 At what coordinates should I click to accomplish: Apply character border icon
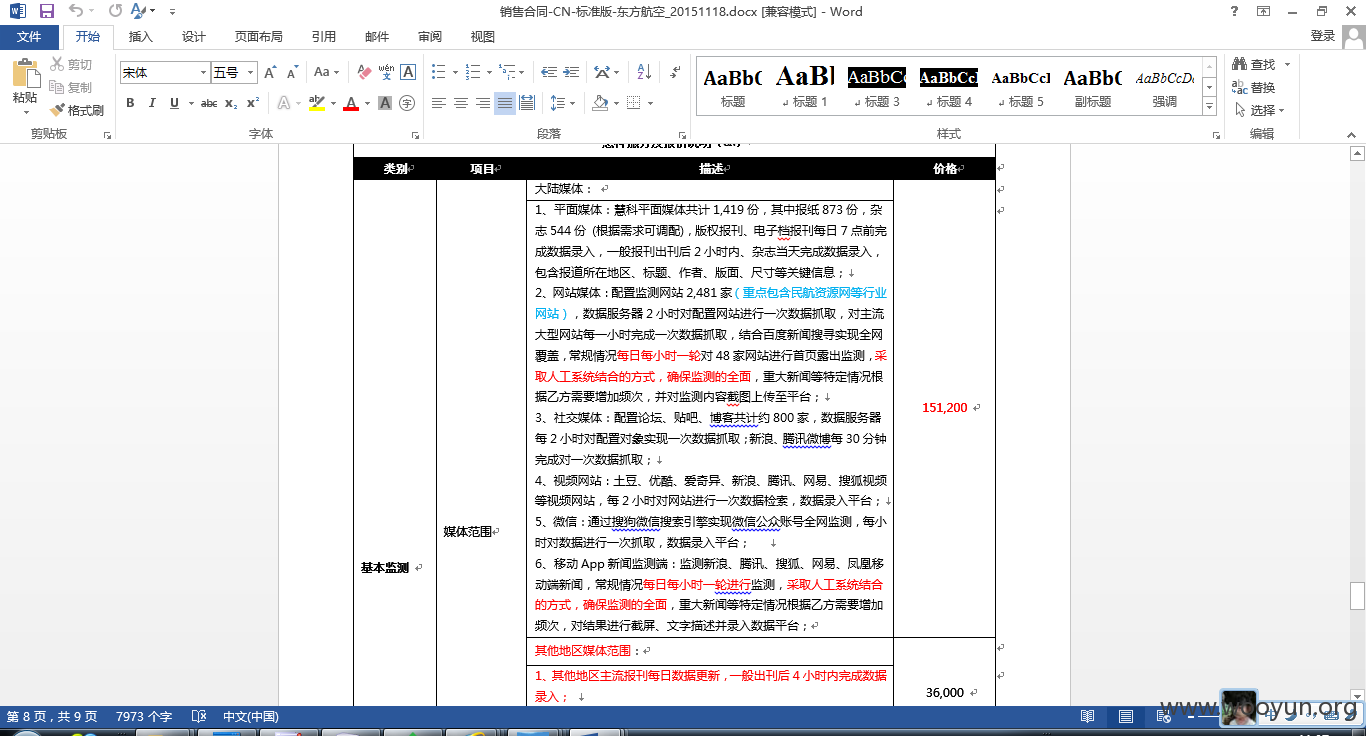pos(408,73)
